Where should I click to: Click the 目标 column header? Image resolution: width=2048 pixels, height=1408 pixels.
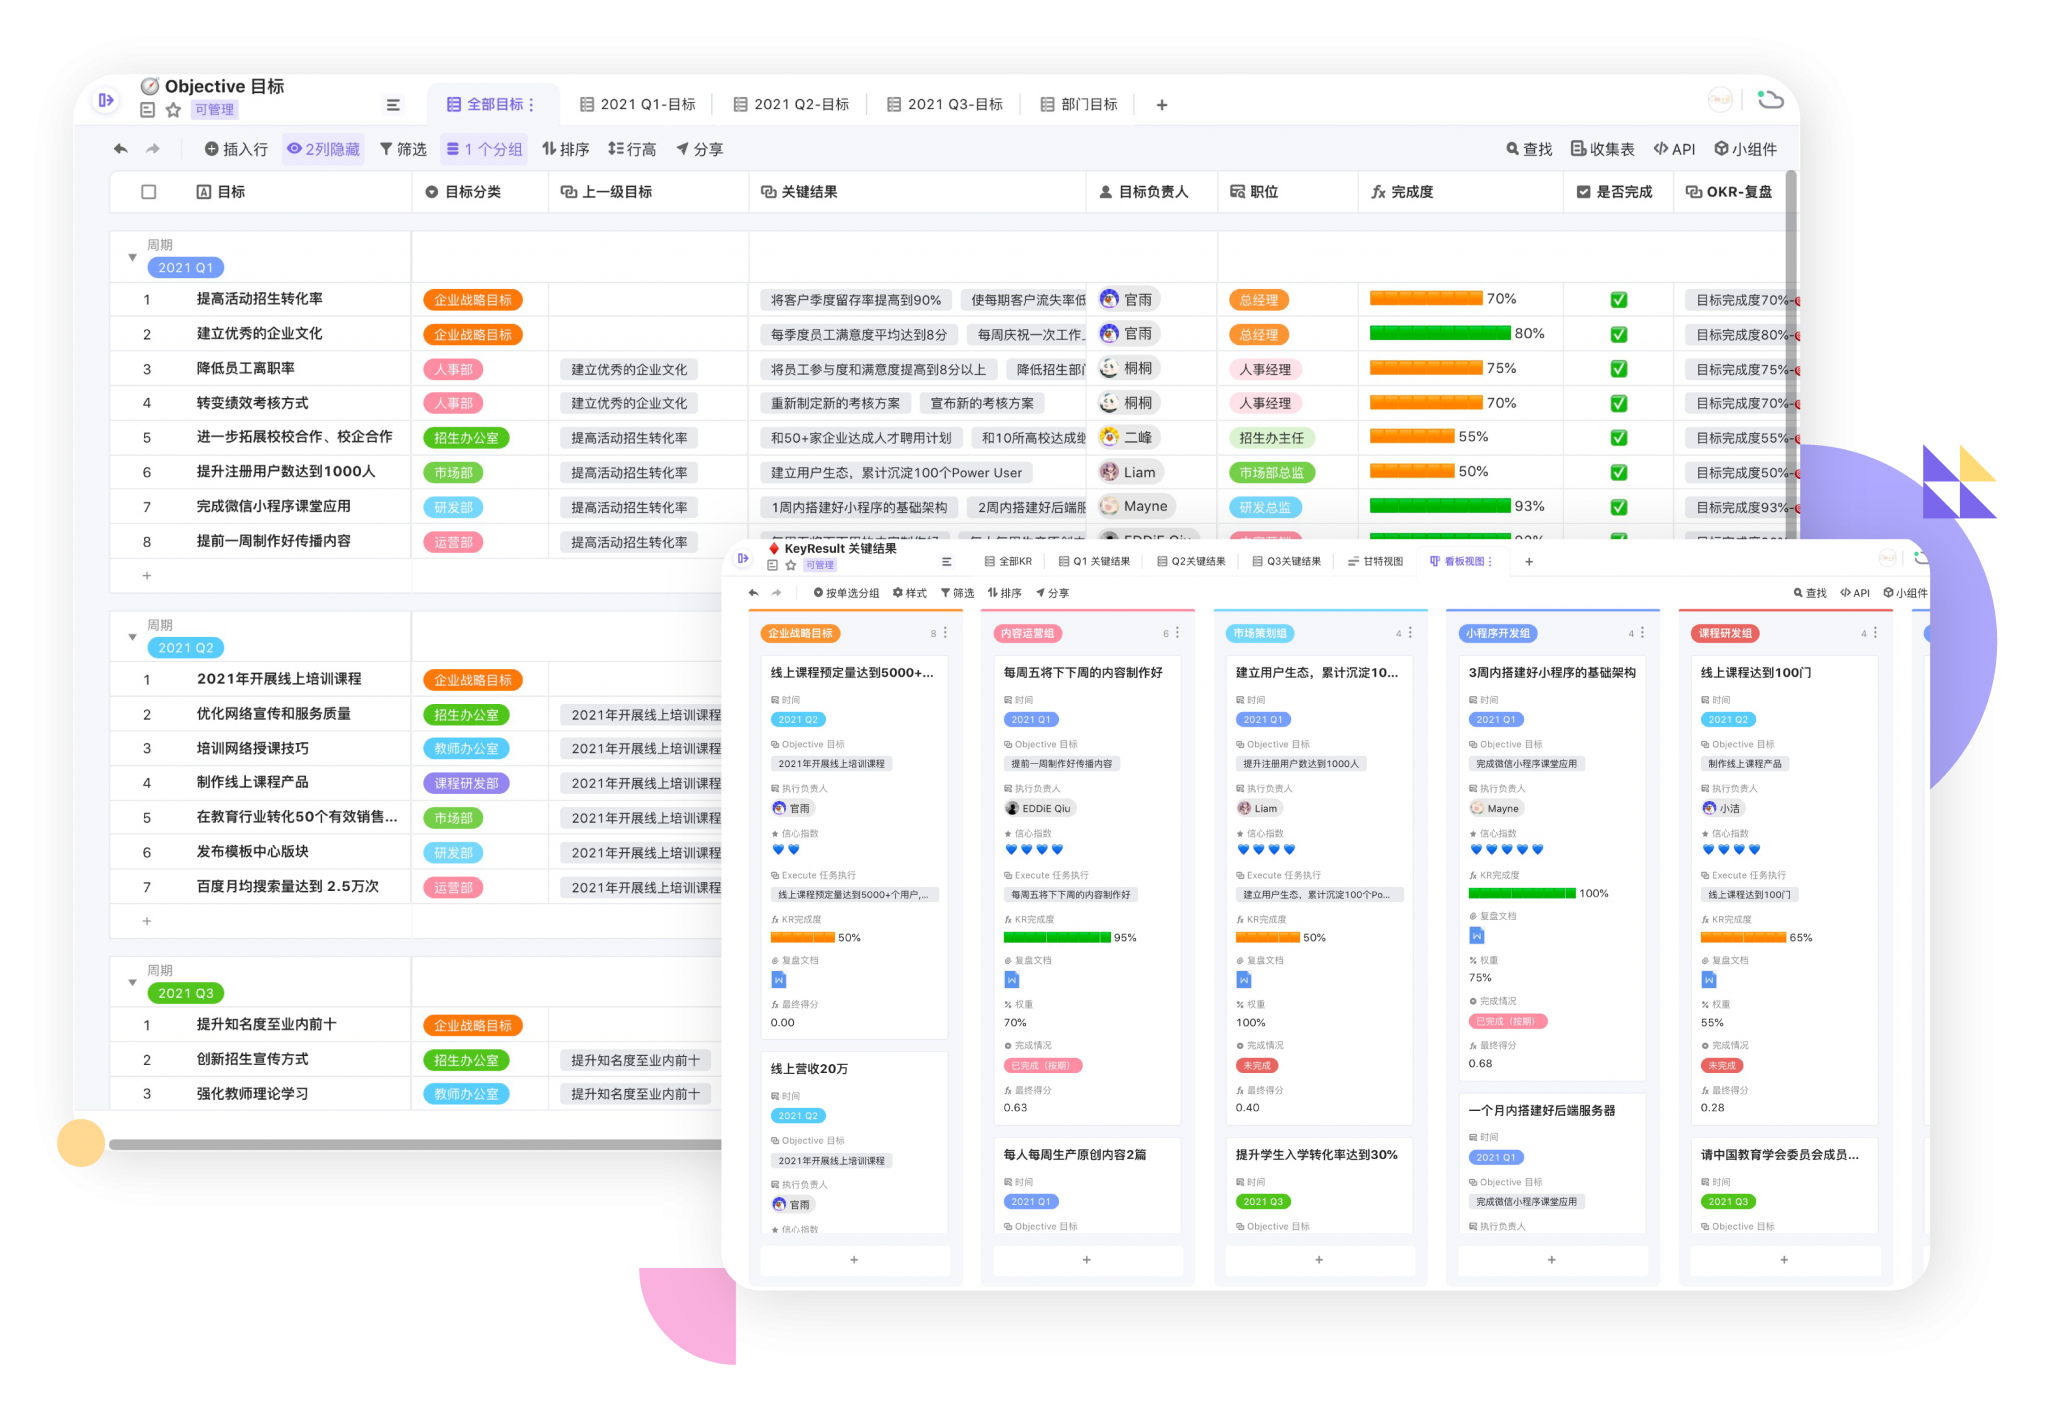[261, 192]
